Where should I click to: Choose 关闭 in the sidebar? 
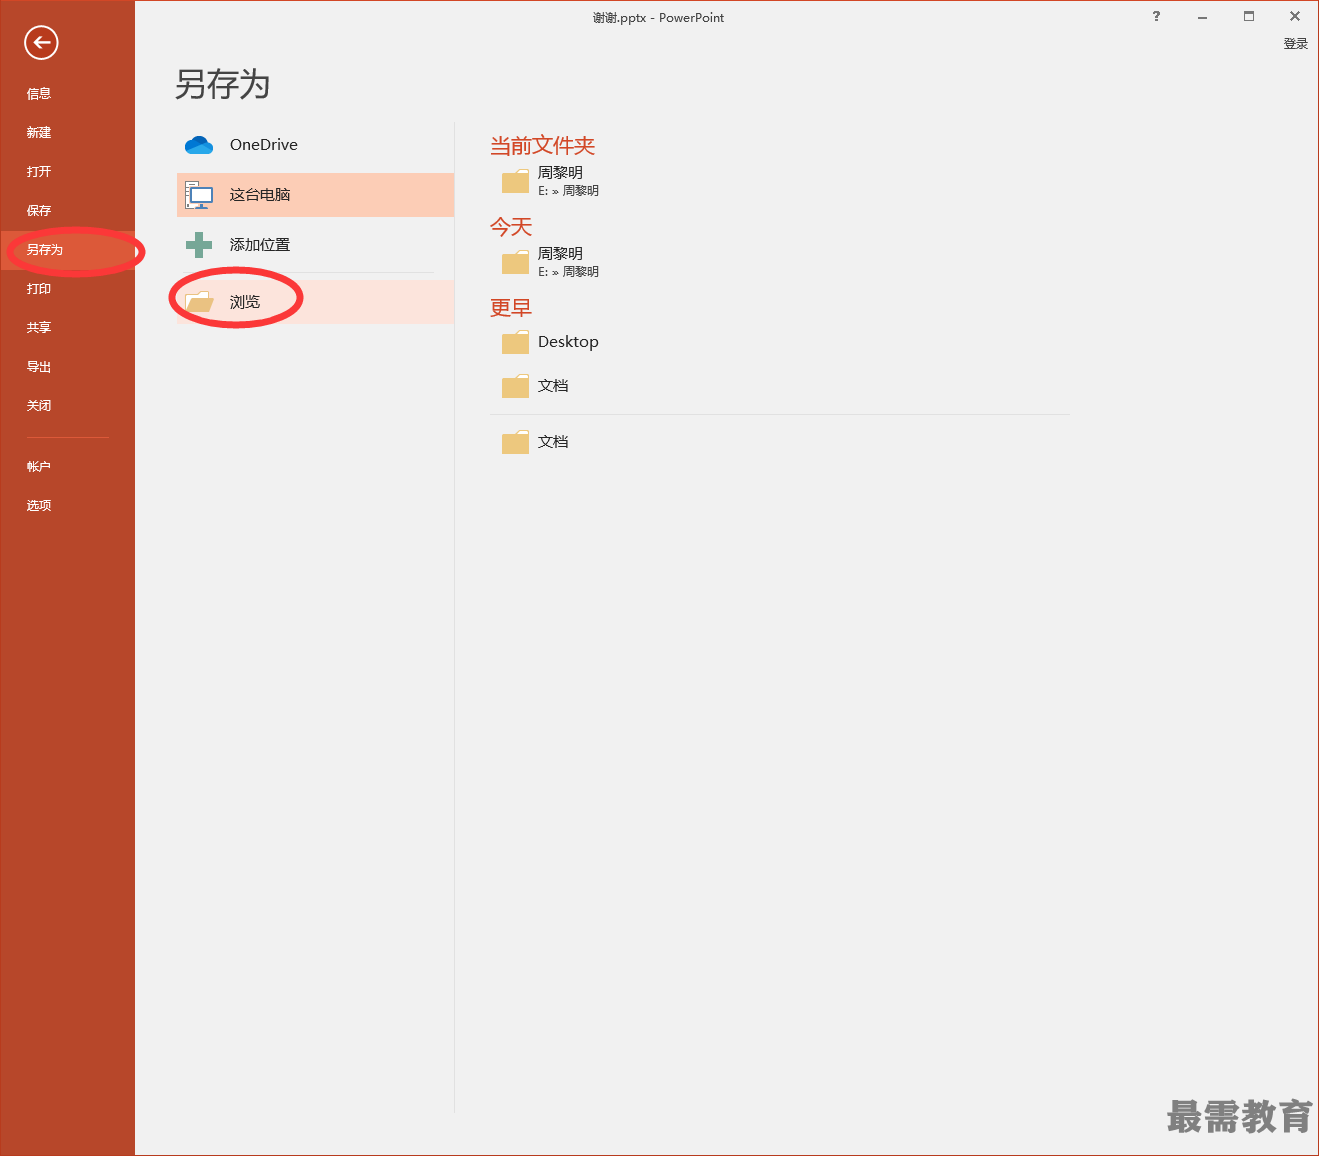(x=68, y=406)
